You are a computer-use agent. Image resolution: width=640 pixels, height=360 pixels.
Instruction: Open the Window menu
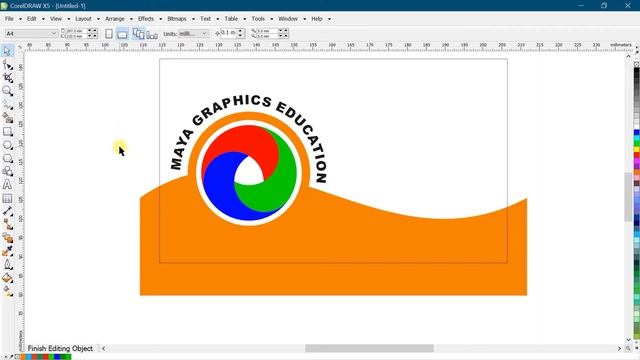[x=288, y=19]
